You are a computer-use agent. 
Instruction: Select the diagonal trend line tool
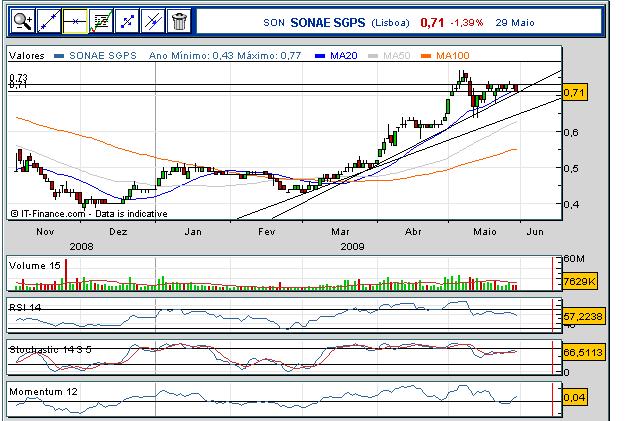pos(49,21)
